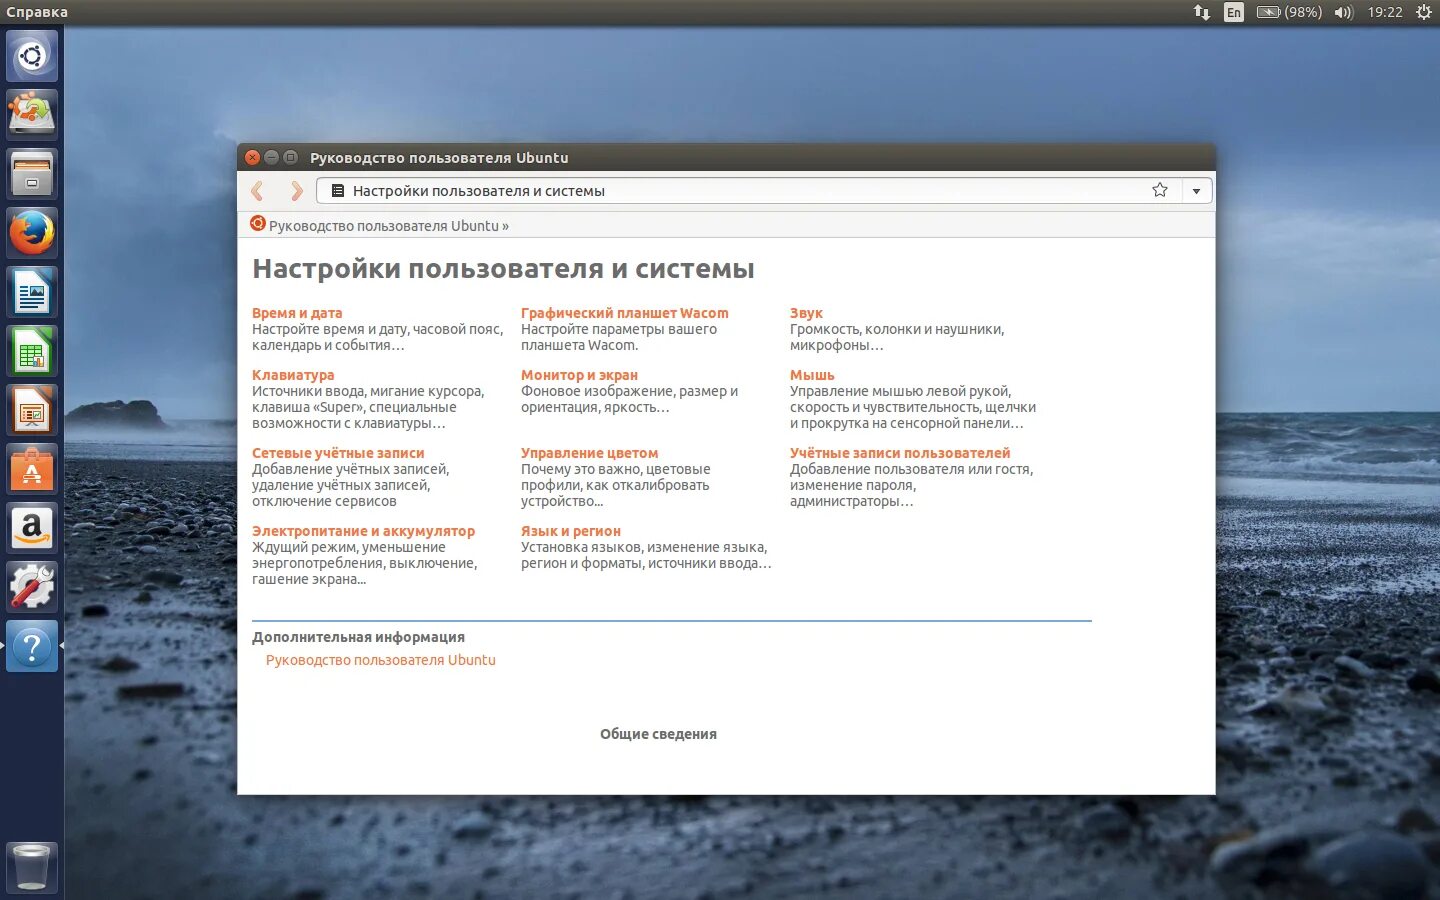Open the Trash from the launcher

tap(31, 866)
